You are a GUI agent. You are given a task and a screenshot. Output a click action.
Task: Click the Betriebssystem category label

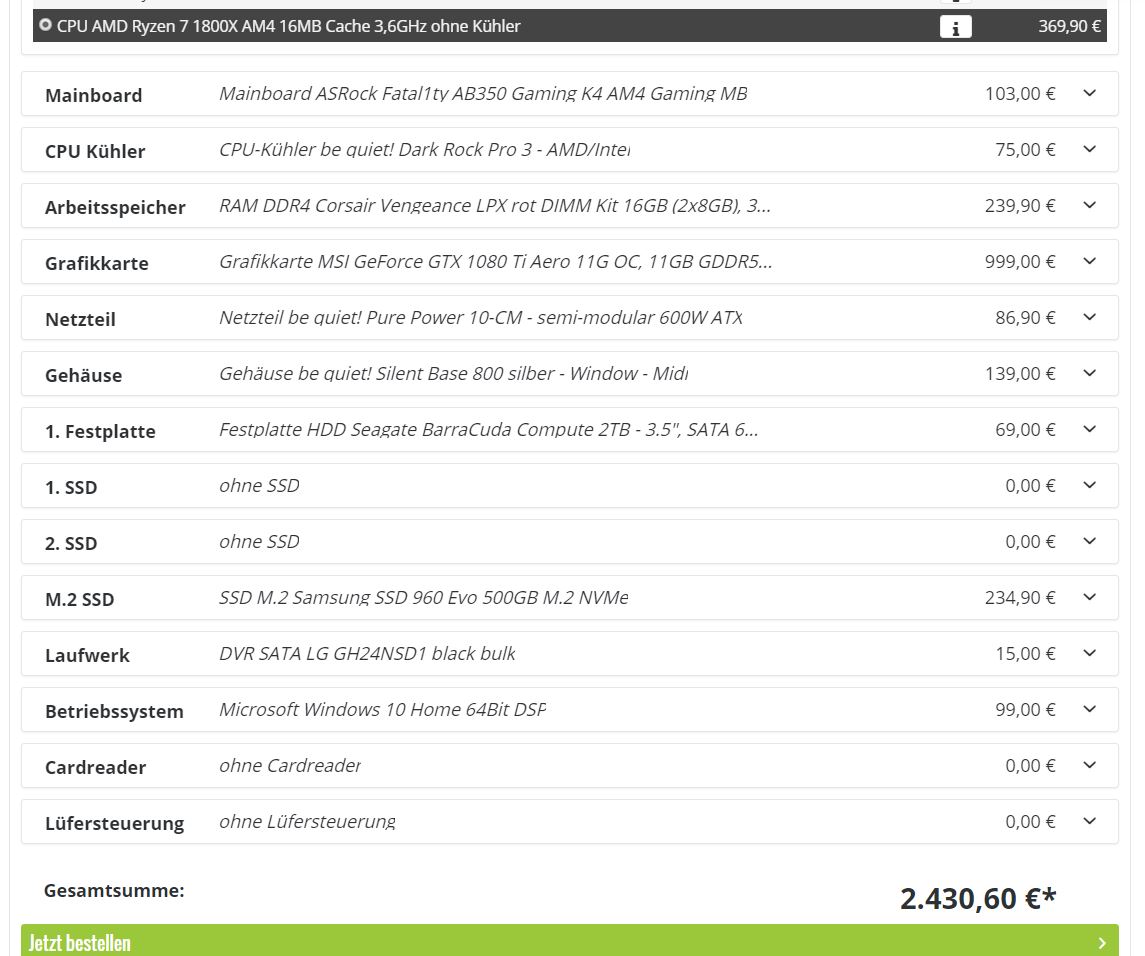click(x=114, y=712)
